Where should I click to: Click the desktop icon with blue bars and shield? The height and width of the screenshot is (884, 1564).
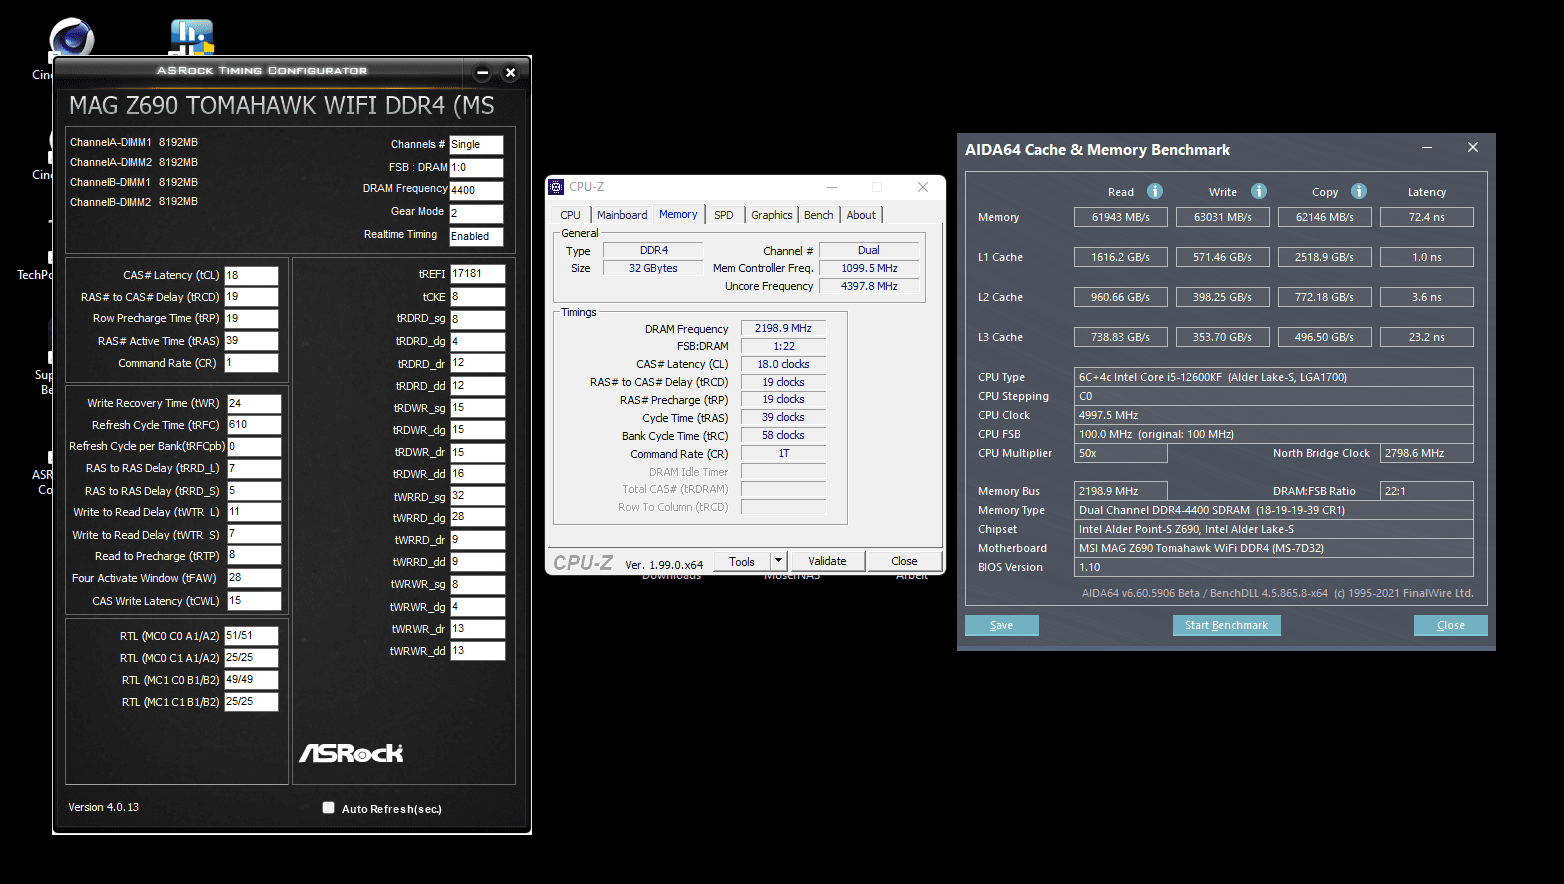[191, 37]
